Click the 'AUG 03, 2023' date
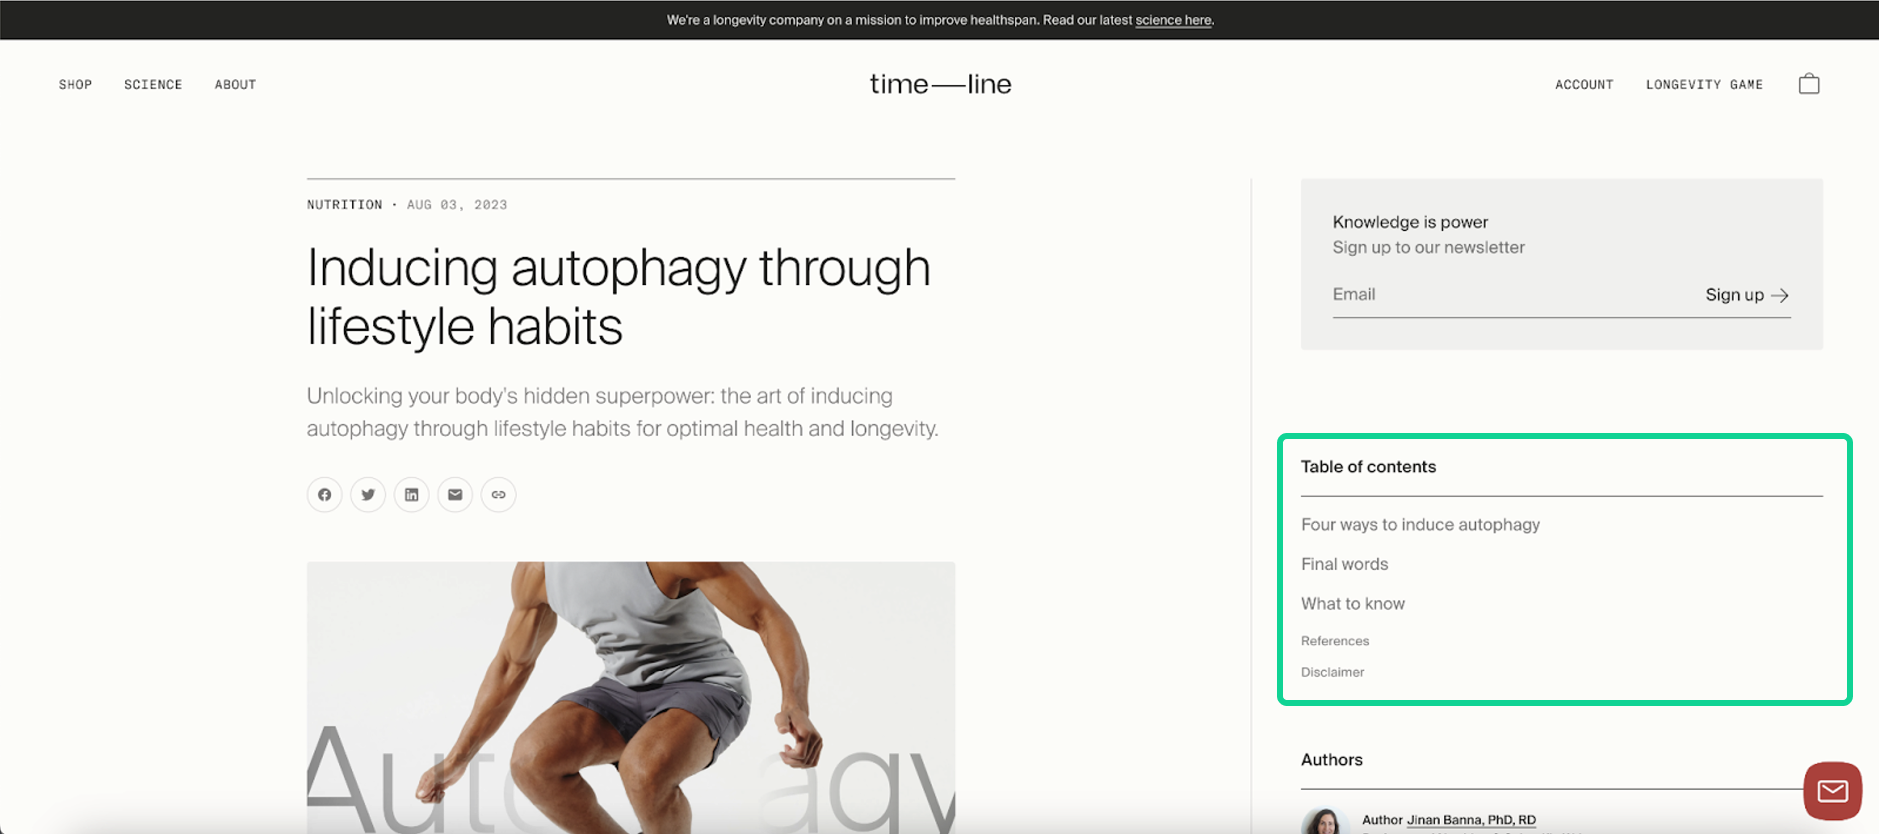1879x834 pixels. [457, 205]
